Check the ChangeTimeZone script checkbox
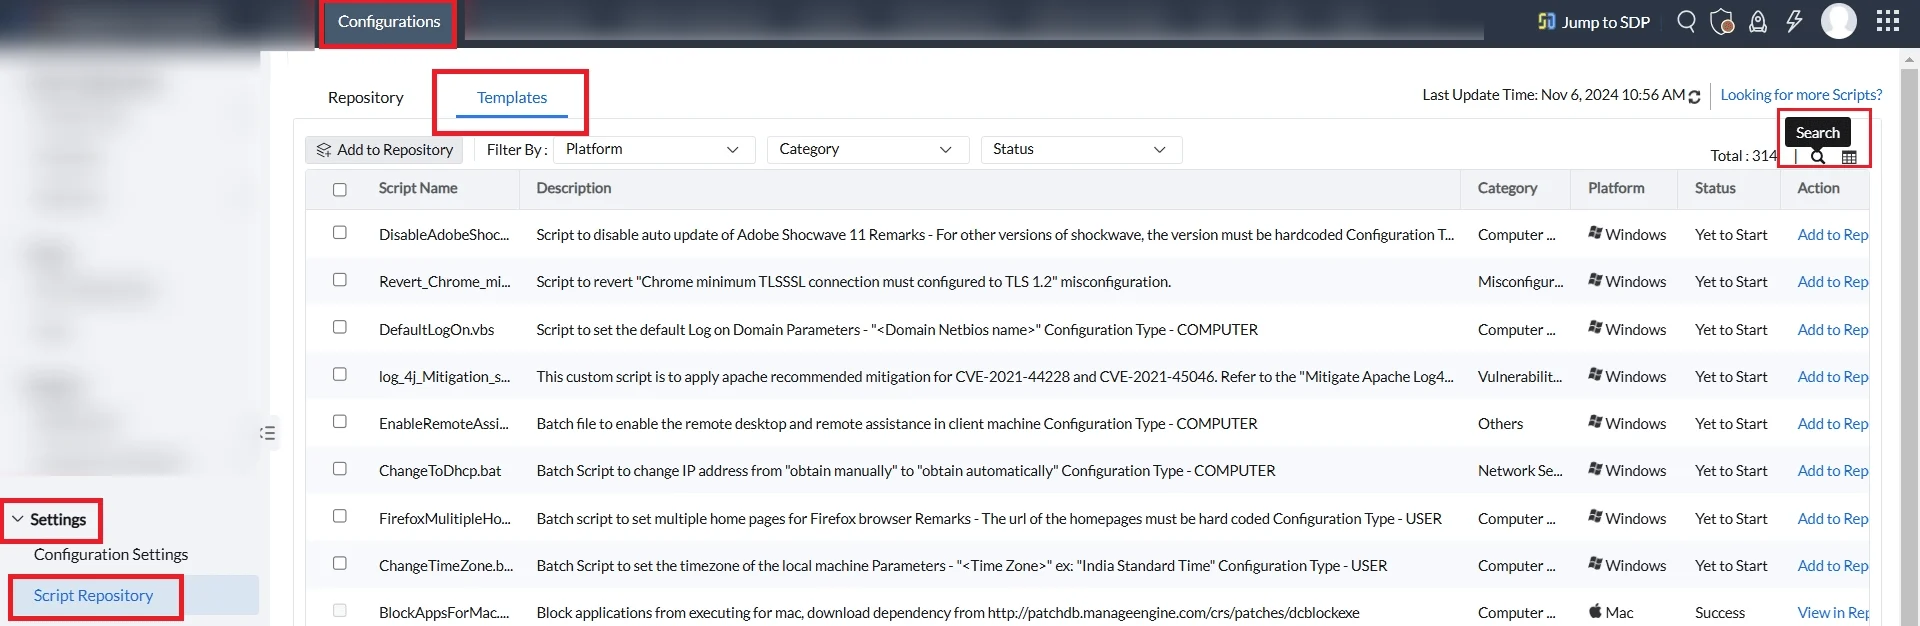The height and width of the screenshot is (626, 1920). point(340,563)
